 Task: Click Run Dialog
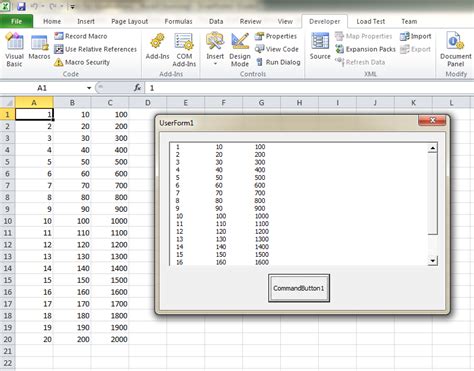[278, 62]
